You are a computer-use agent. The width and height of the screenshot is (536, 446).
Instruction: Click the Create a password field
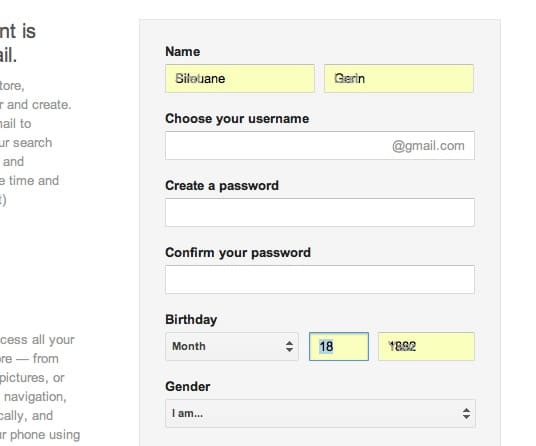(320, 212)
